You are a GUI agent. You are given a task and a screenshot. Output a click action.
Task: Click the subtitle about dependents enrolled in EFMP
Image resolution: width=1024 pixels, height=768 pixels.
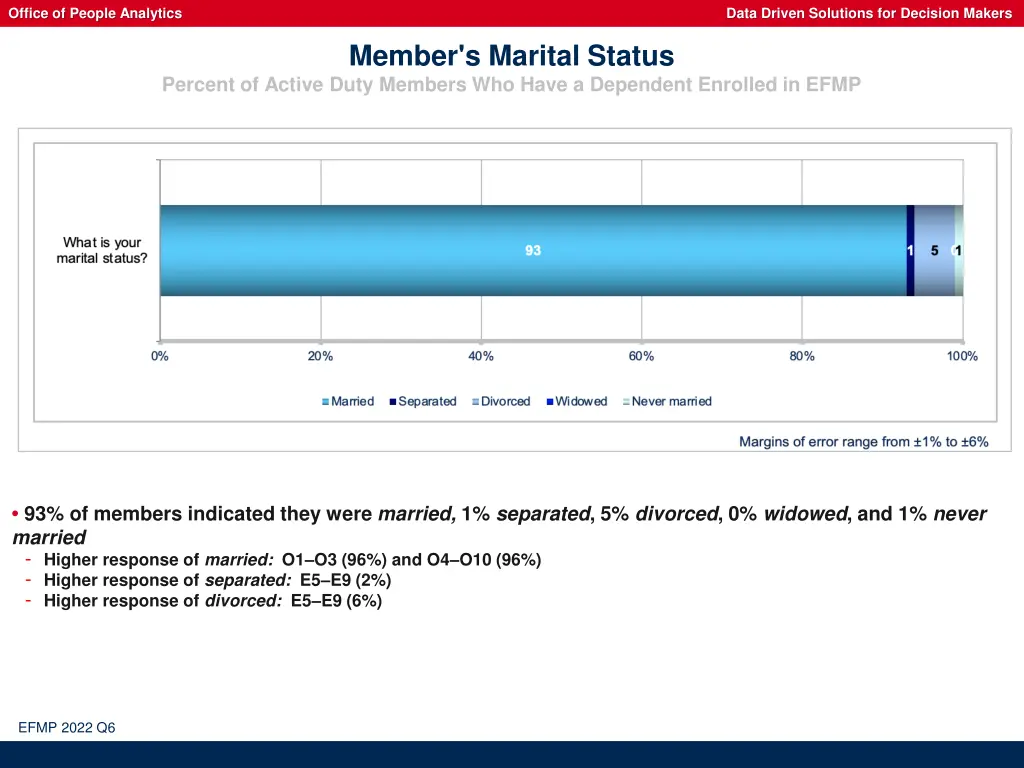click(511, 85)
